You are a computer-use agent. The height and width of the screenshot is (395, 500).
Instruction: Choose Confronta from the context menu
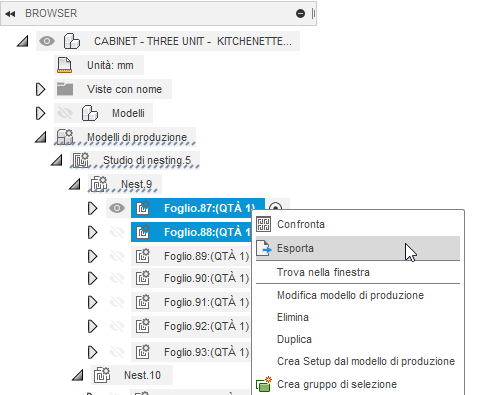[x=358, y=224]
